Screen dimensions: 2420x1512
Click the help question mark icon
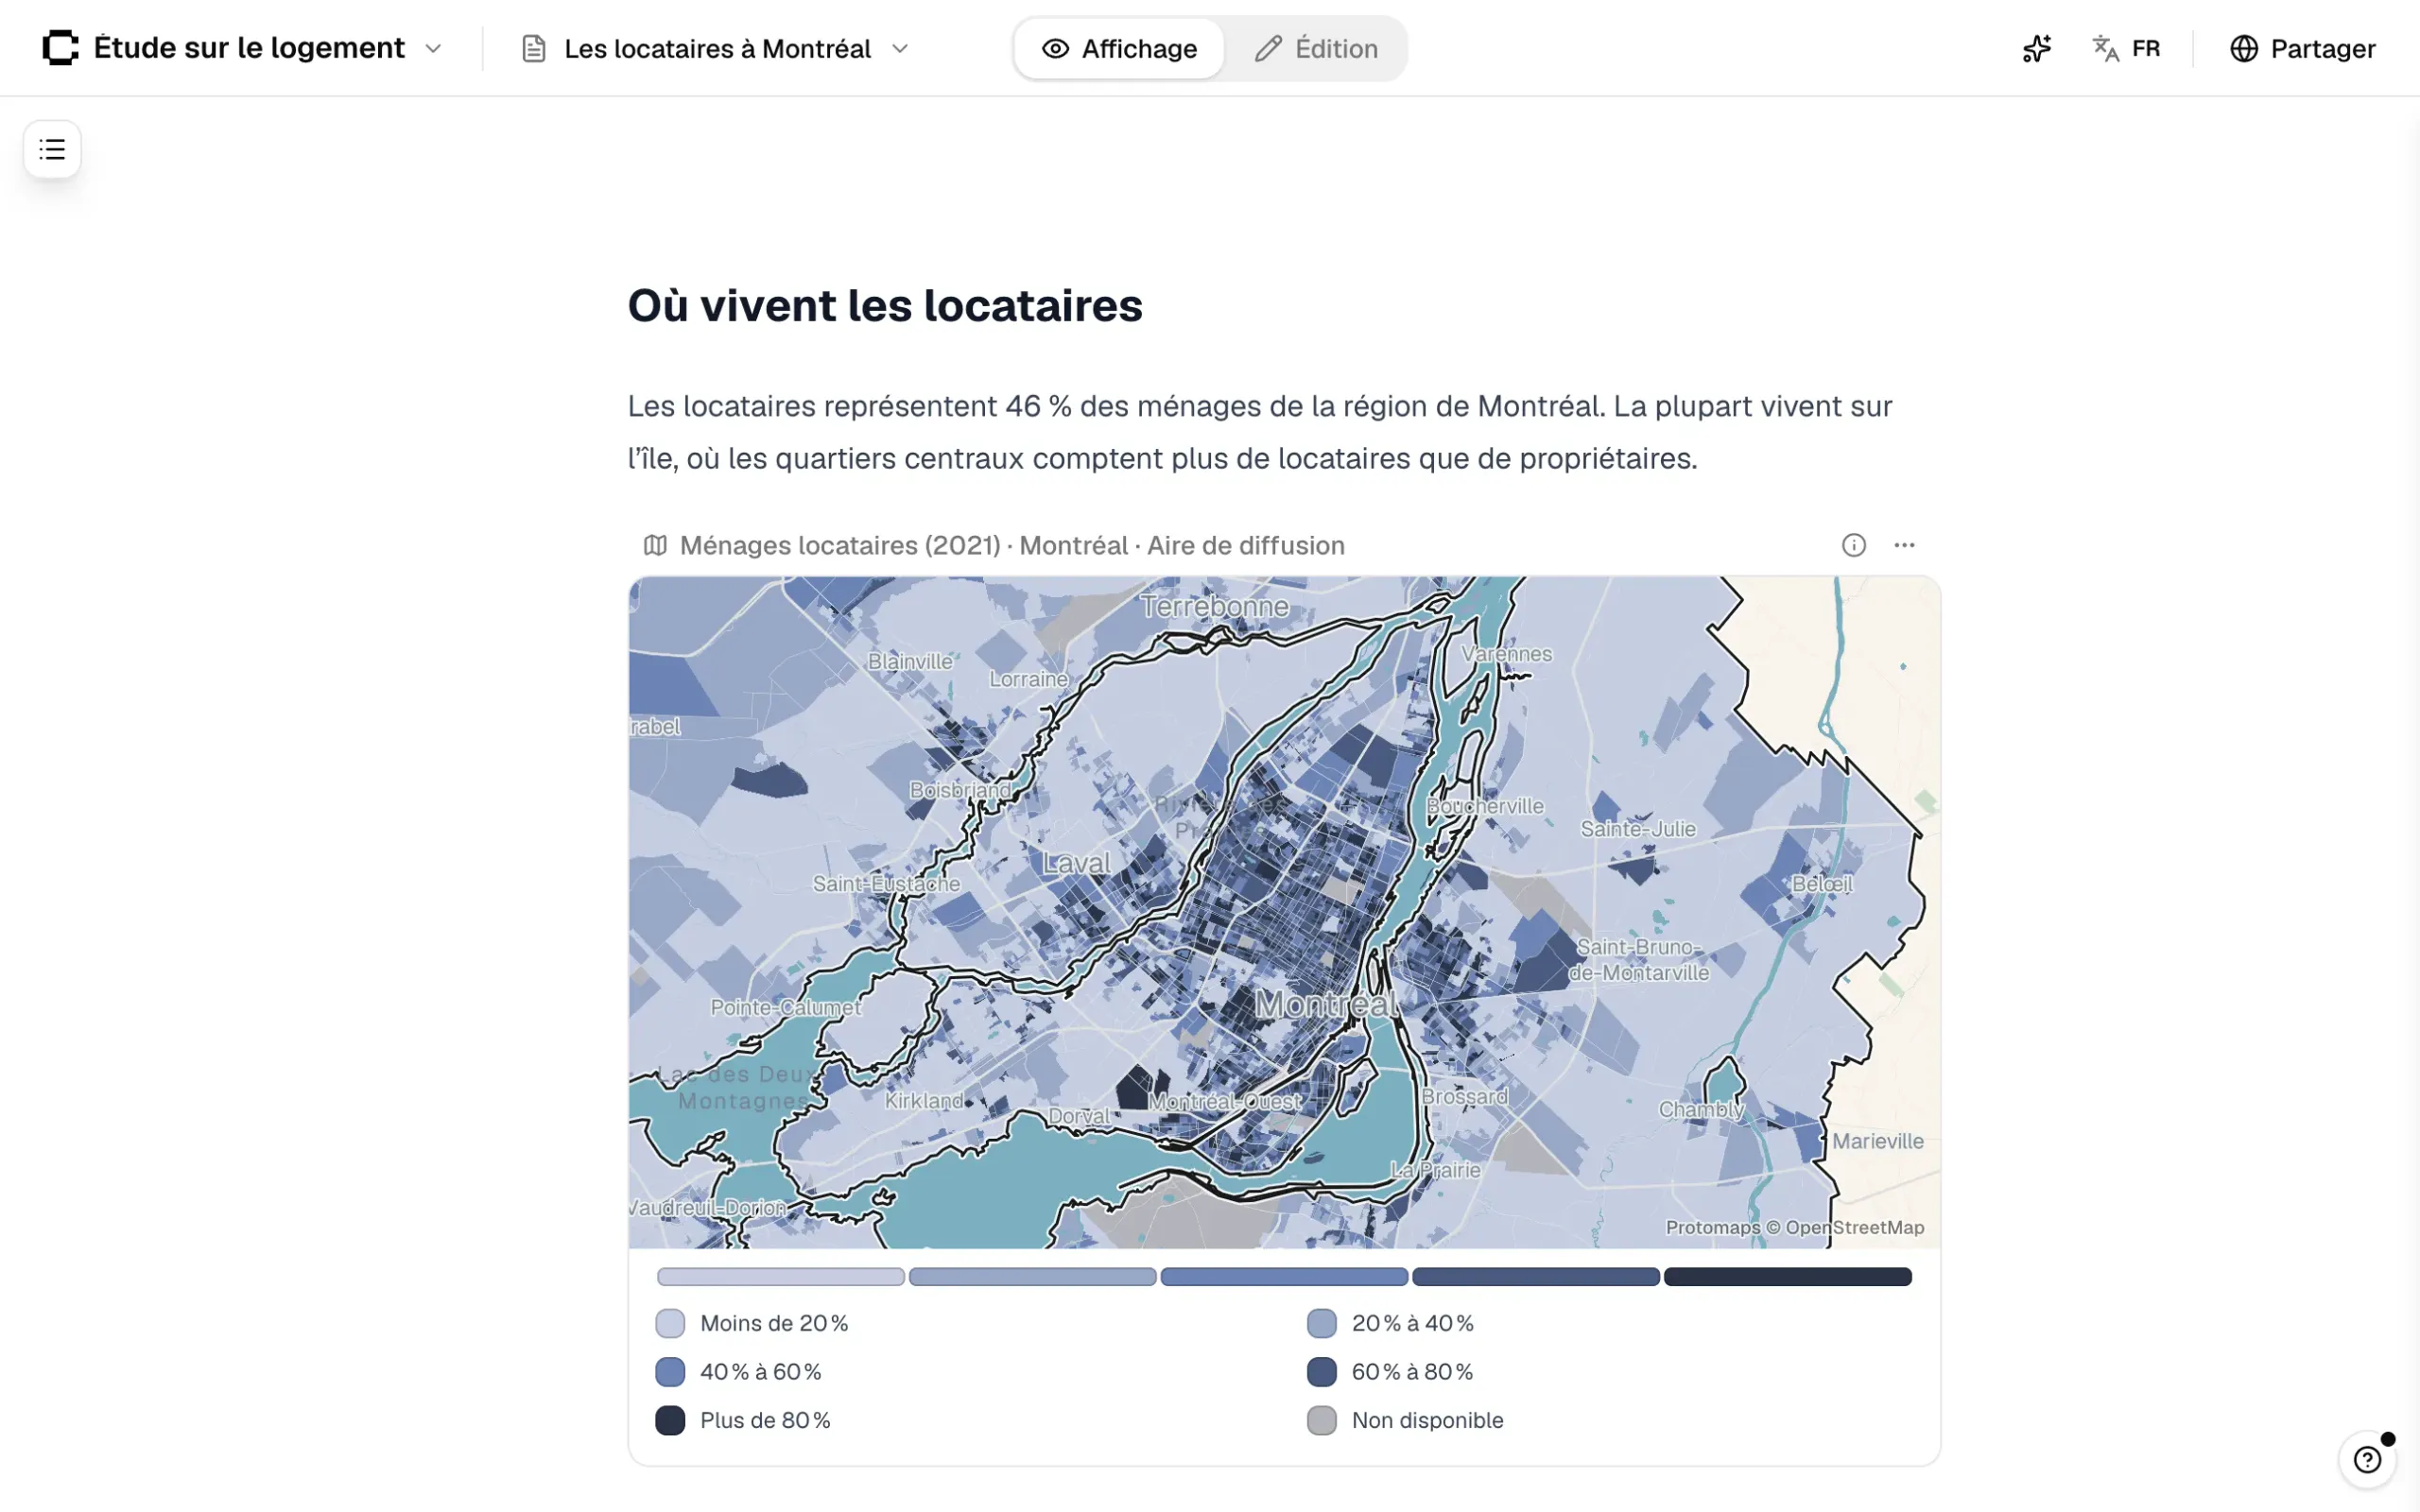click(x=2366, y=1460)
